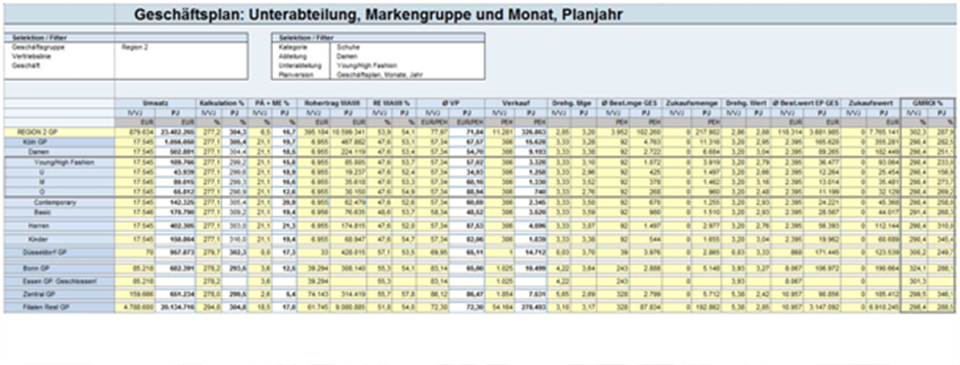Click the Rohertrag column header
The height and width of the screenshot is (365, 960).
332,103
